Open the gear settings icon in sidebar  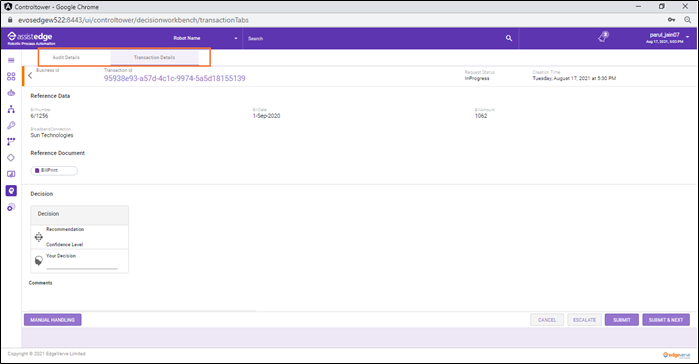pos(11,207)
